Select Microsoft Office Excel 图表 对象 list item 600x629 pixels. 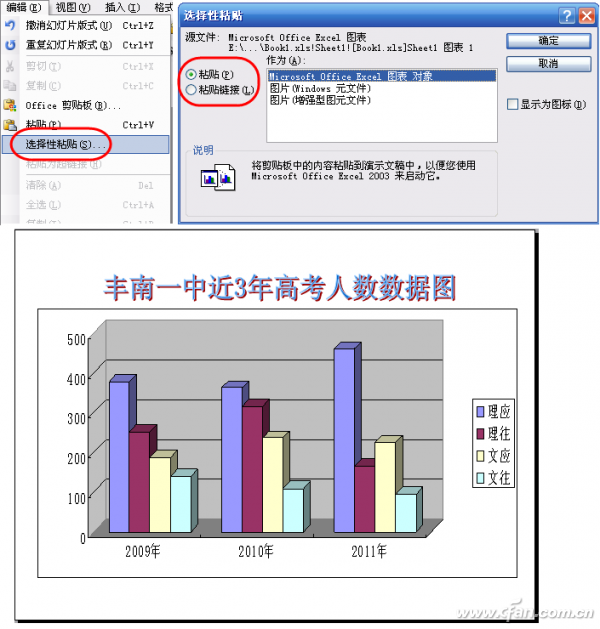coord(382,76)
